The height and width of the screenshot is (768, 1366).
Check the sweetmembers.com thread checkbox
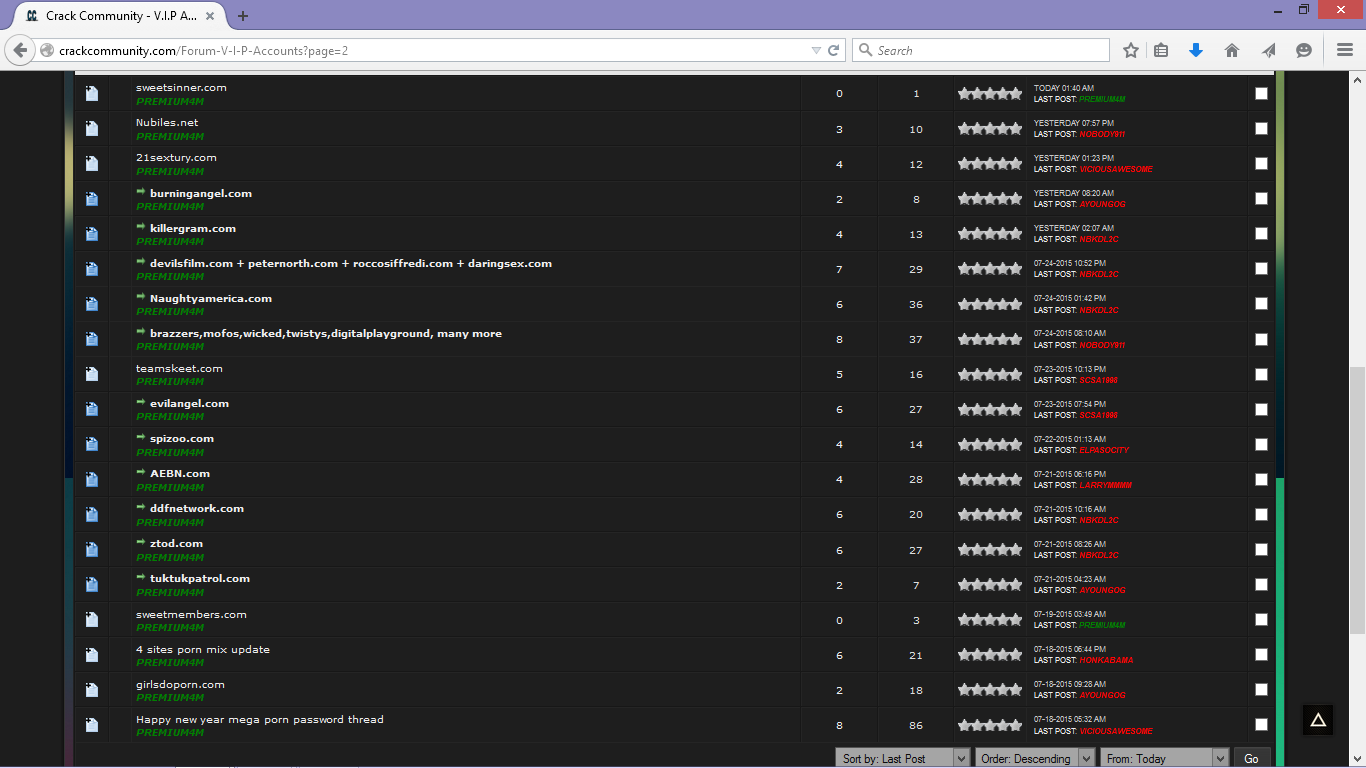pyautogui.click(x=1261, y=619)
